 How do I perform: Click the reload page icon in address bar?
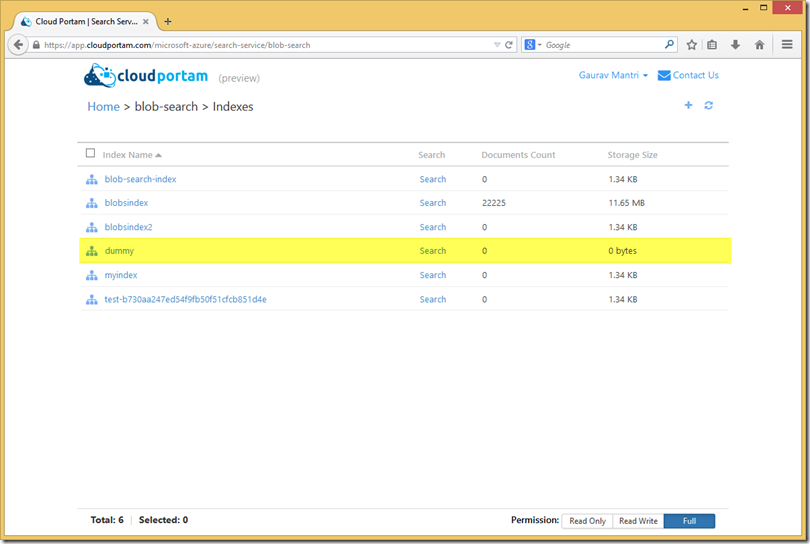[509, 45]
